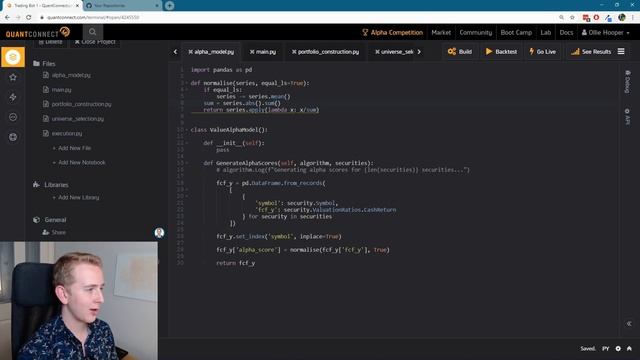Open the Lab menu item
The height and width of the screenshot is (360, 640).
point(546,32)
